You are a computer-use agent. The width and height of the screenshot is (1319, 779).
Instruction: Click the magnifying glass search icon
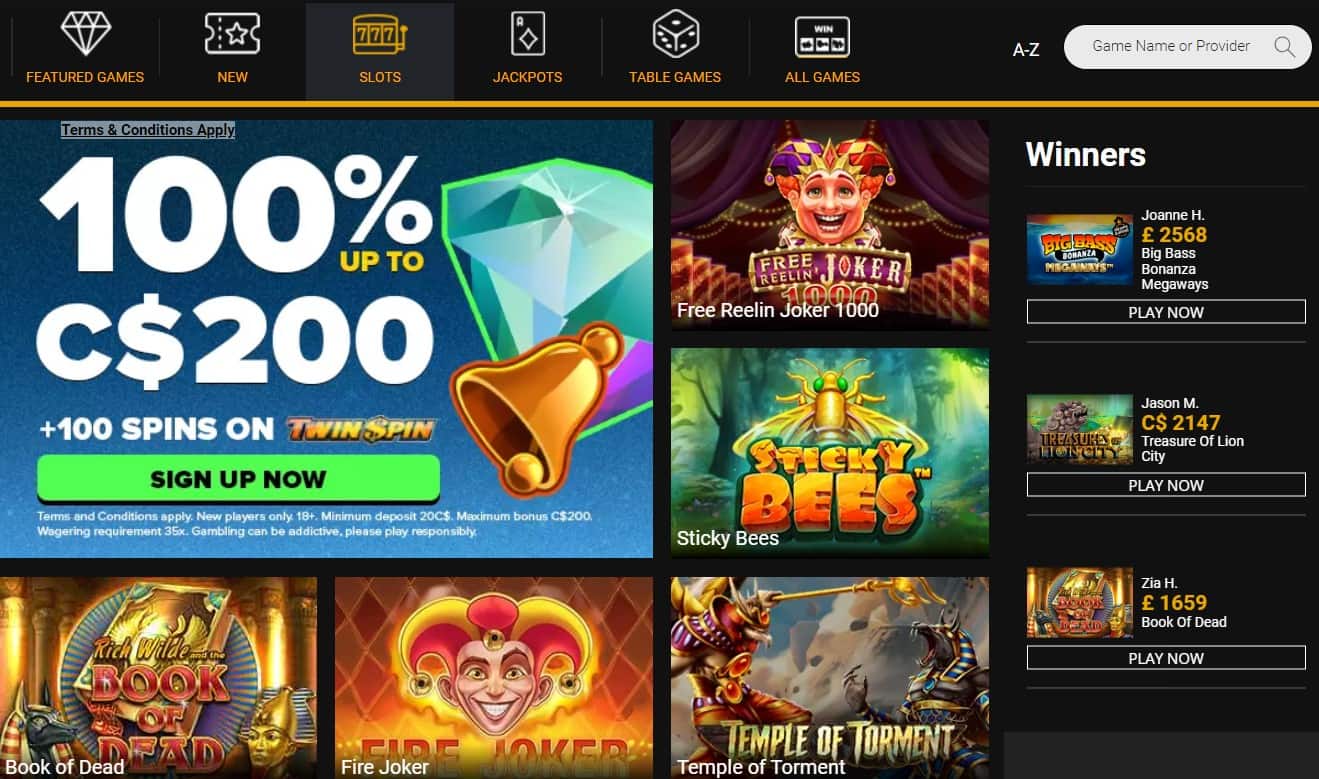(x=1285, y=46)
